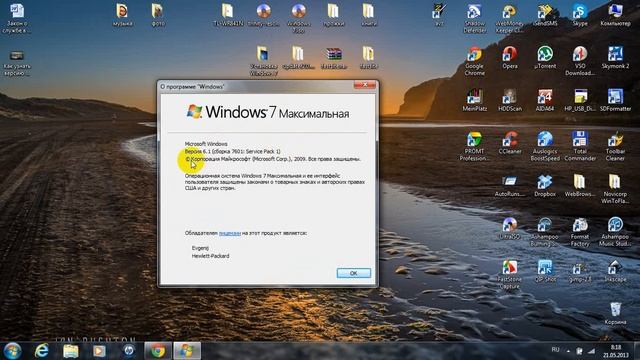The image size is (640, 360).
Task: Select the TL-WR841N folder on desktop
Action: tap(228, 15)
